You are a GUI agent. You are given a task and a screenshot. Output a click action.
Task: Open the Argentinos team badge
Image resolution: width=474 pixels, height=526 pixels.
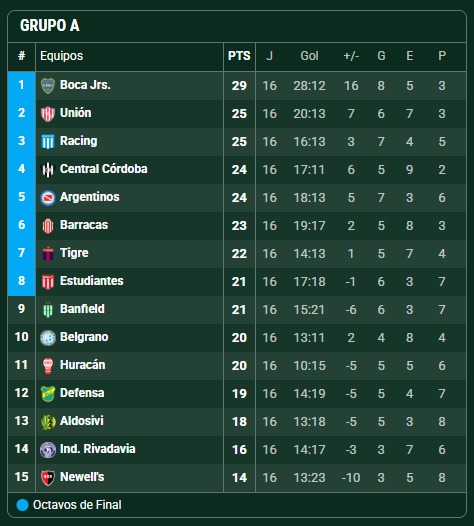tap(48, 198)
